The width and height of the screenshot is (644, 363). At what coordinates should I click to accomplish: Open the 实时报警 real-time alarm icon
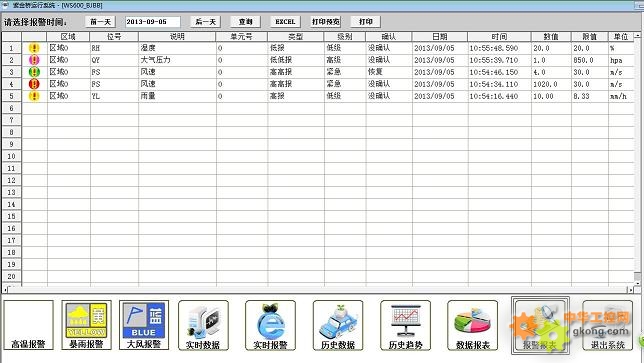270,325
